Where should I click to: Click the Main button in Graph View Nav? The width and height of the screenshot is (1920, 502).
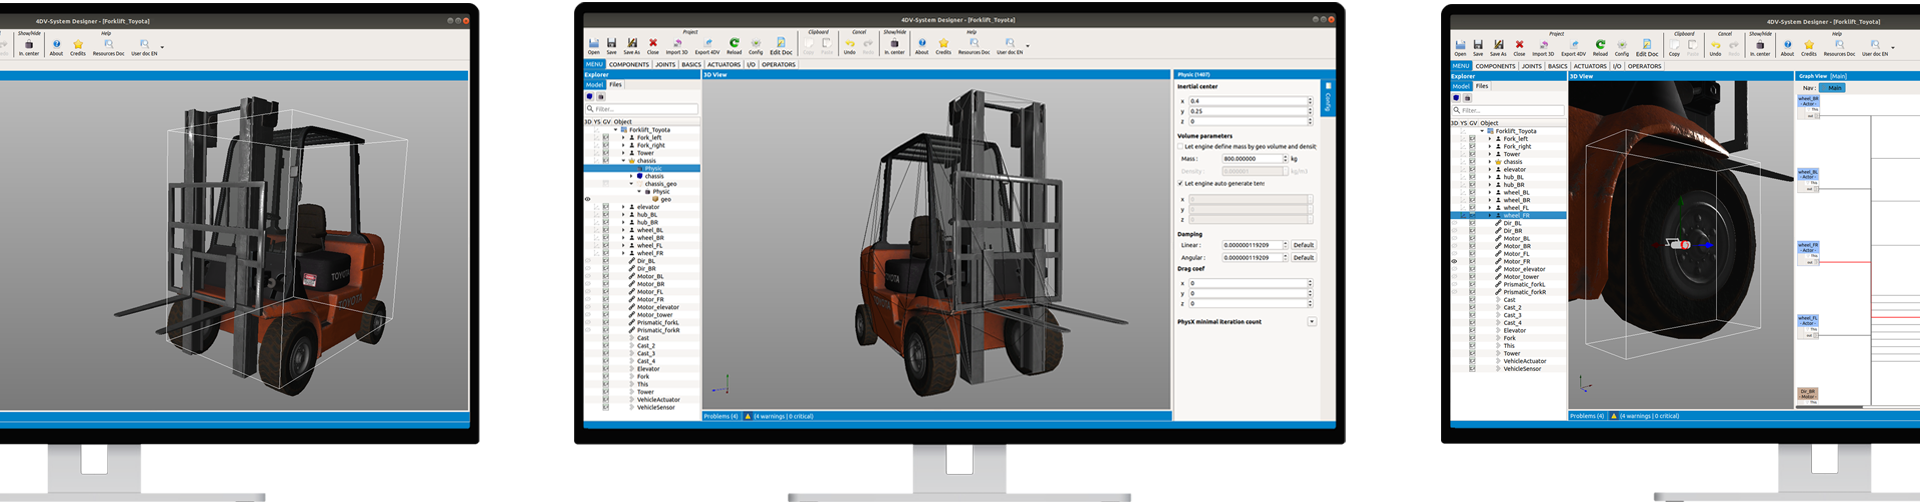[1834, 88]
